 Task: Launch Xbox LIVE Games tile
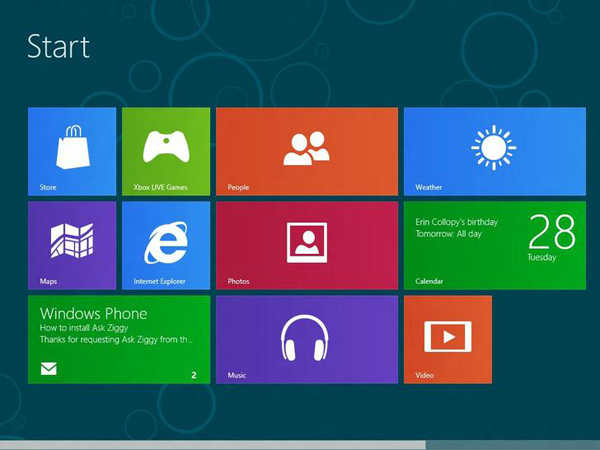pyautogui.click(x=166, y=152)
